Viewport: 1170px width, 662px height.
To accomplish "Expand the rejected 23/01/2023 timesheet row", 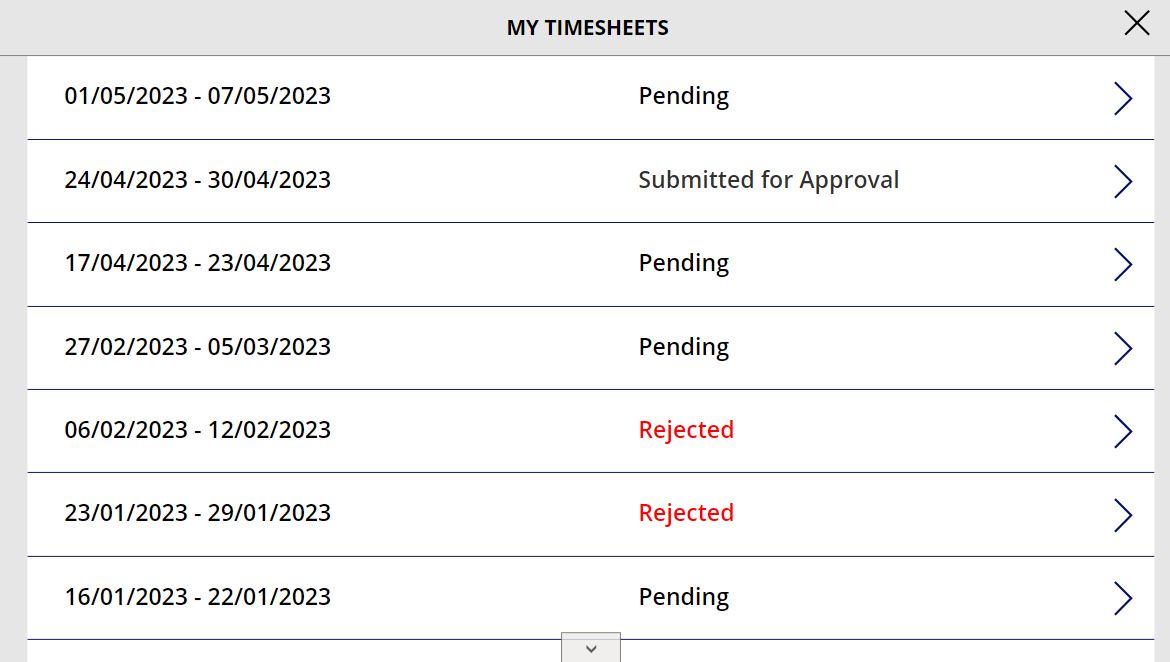I will pos(1122,514).
